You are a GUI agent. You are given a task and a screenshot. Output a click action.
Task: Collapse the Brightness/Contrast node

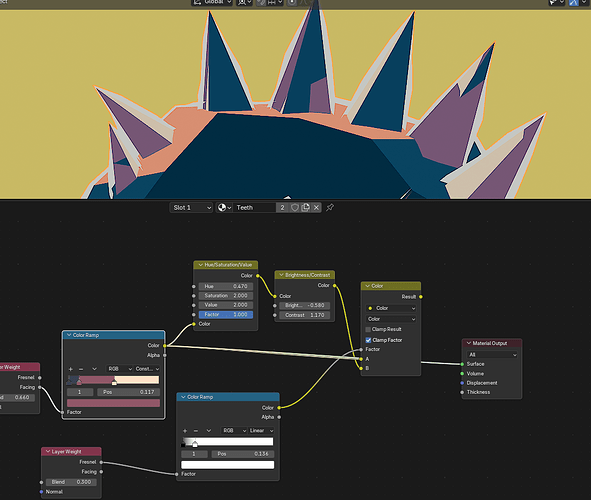click(281, 275)
